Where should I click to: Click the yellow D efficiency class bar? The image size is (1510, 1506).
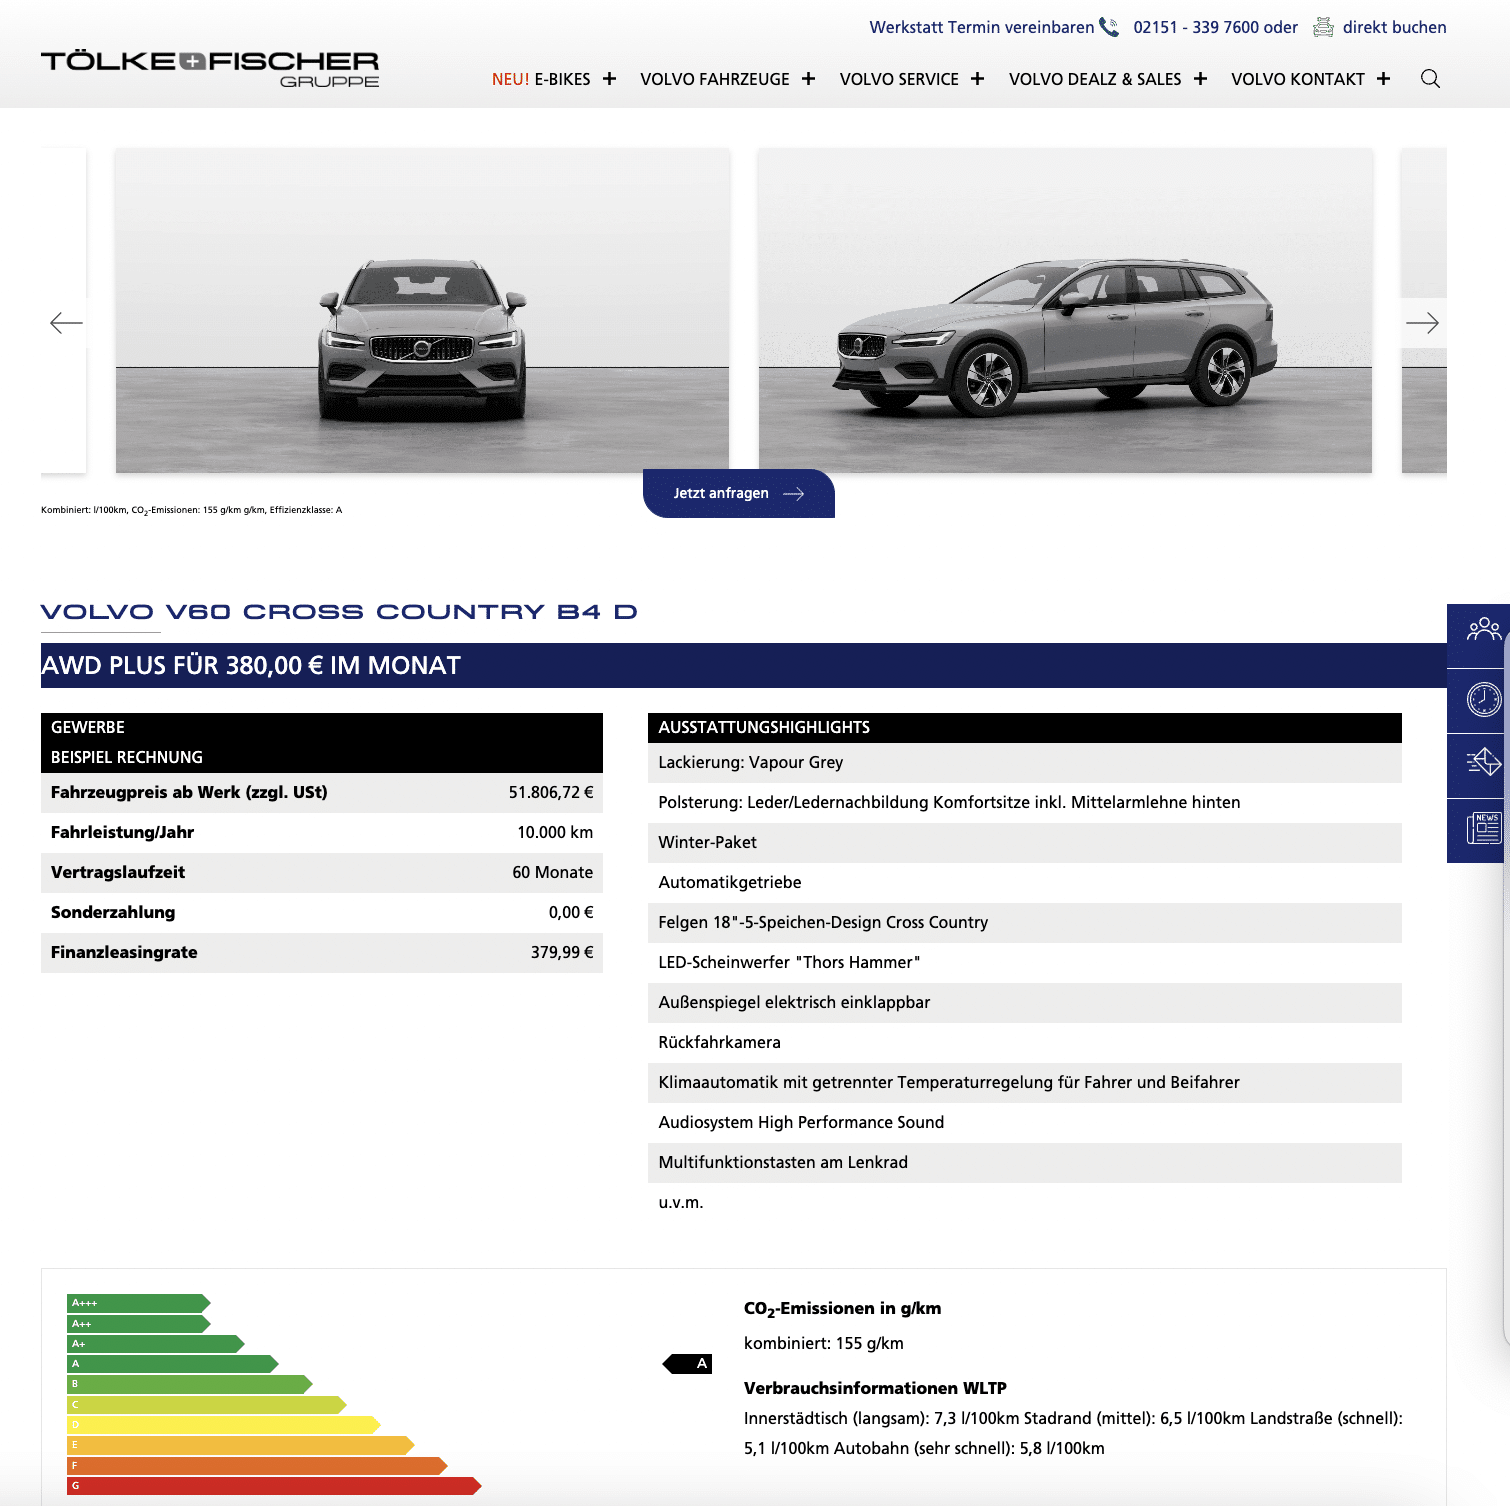point(223,1425)
